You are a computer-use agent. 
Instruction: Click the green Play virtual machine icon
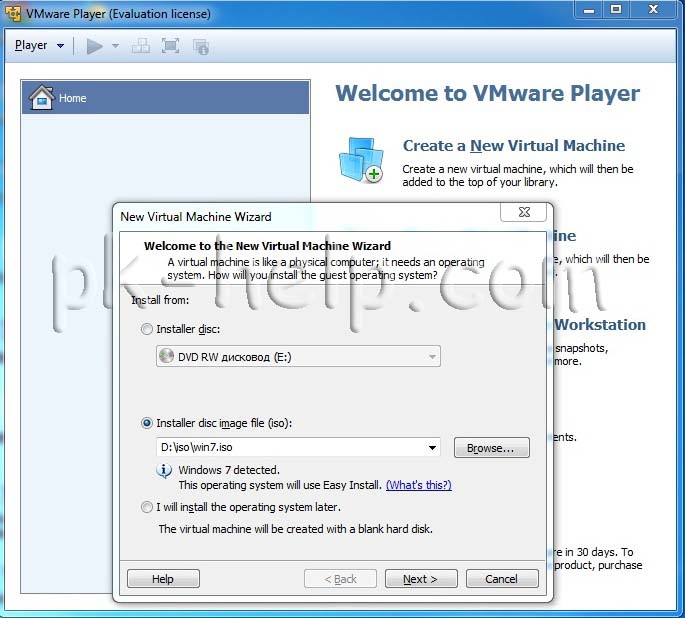[94, 46]
